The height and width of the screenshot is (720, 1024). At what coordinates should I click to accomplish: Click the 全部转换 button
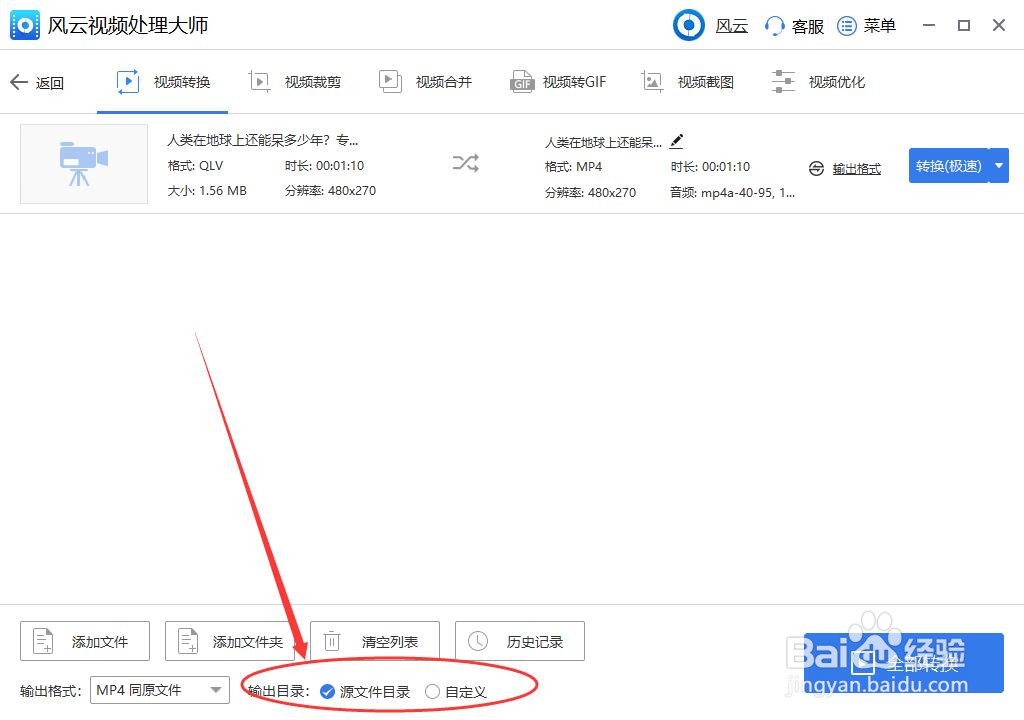904,663
